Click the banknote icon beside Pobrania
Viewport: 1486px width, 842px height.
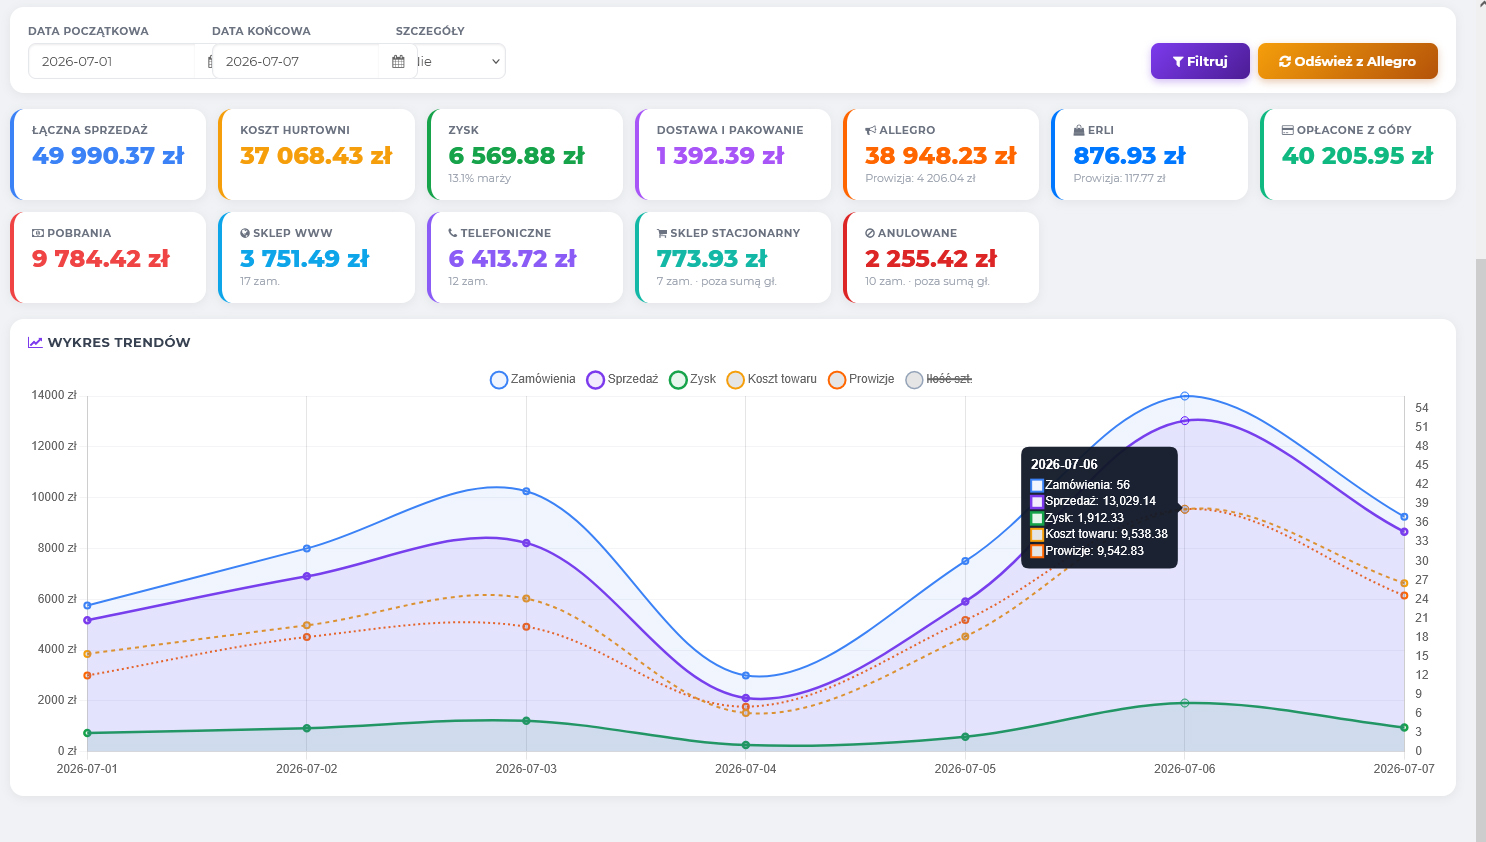point(38,233)
